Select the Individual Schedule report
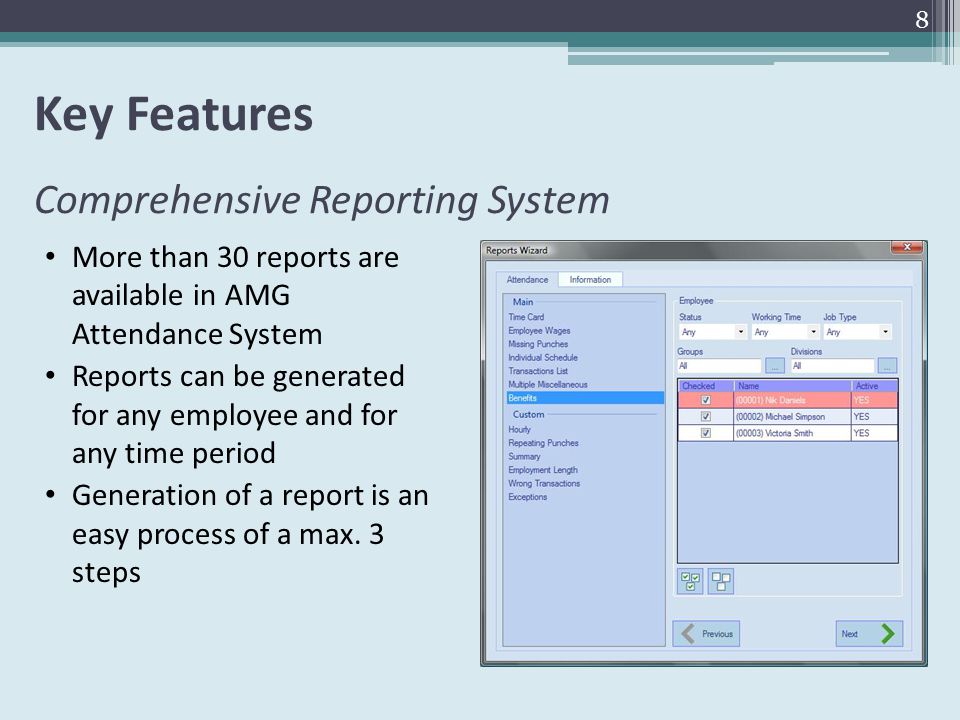This screenshot has height=720, width=960. pos(542,358)
